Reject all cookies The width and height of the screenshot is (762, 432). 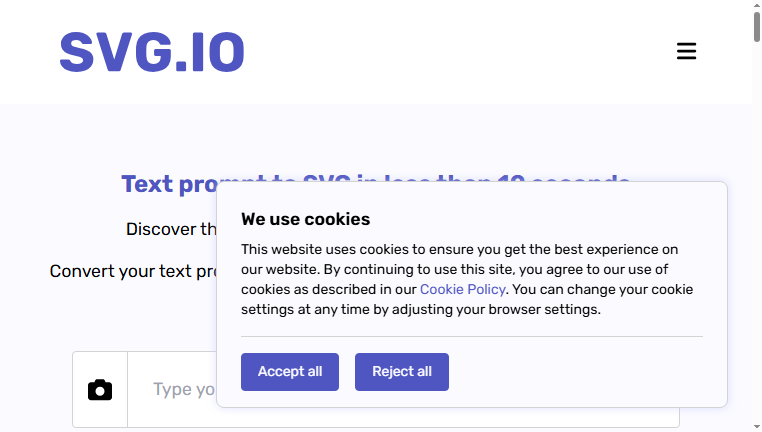tap(401, 372)
